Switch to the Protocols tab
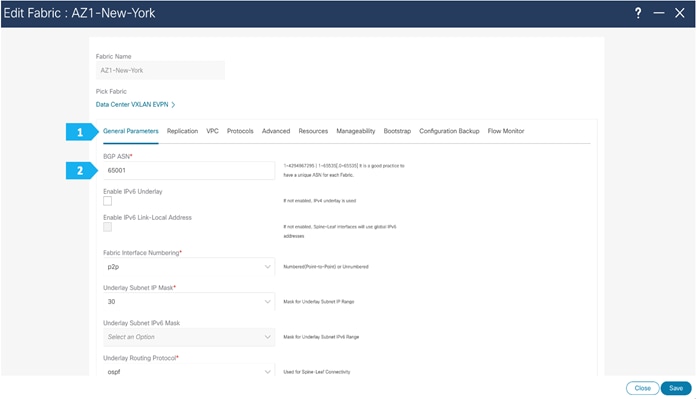 pyautogui.click(x=240, y=131)
